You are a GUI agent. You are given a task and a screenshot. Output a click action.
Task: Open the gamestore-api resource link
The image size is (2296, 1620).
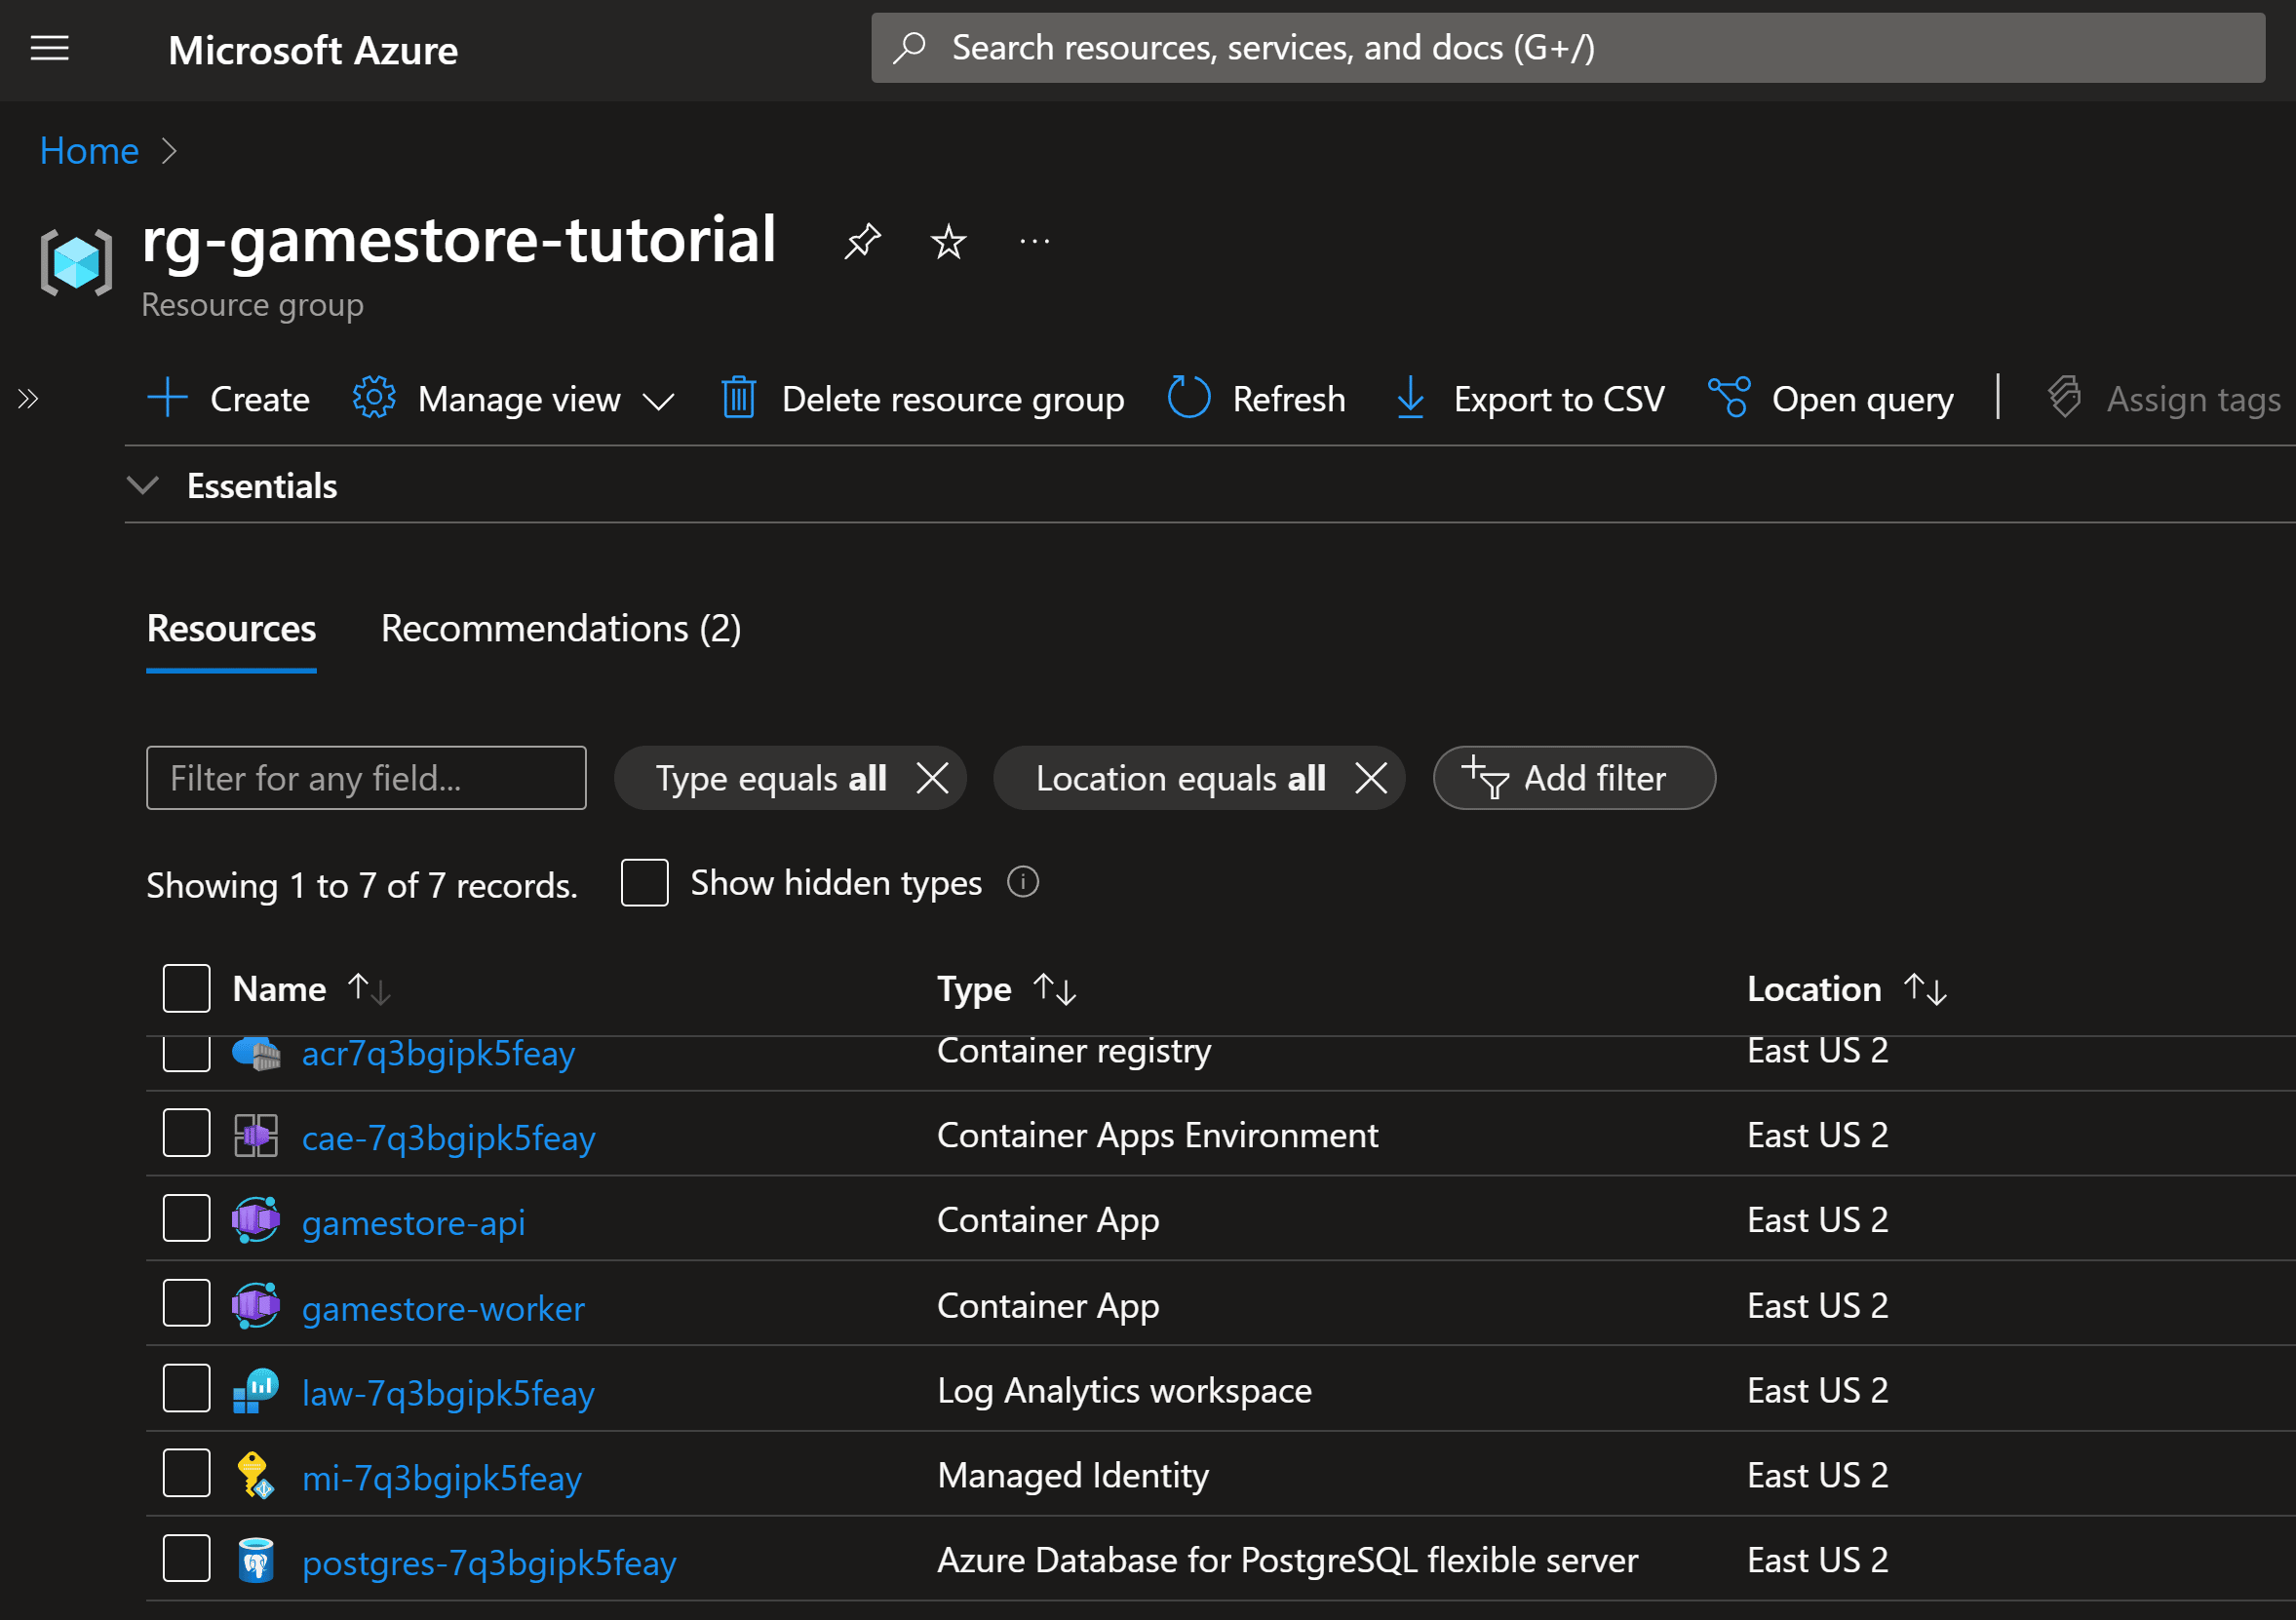click(x=413, y=1222)
